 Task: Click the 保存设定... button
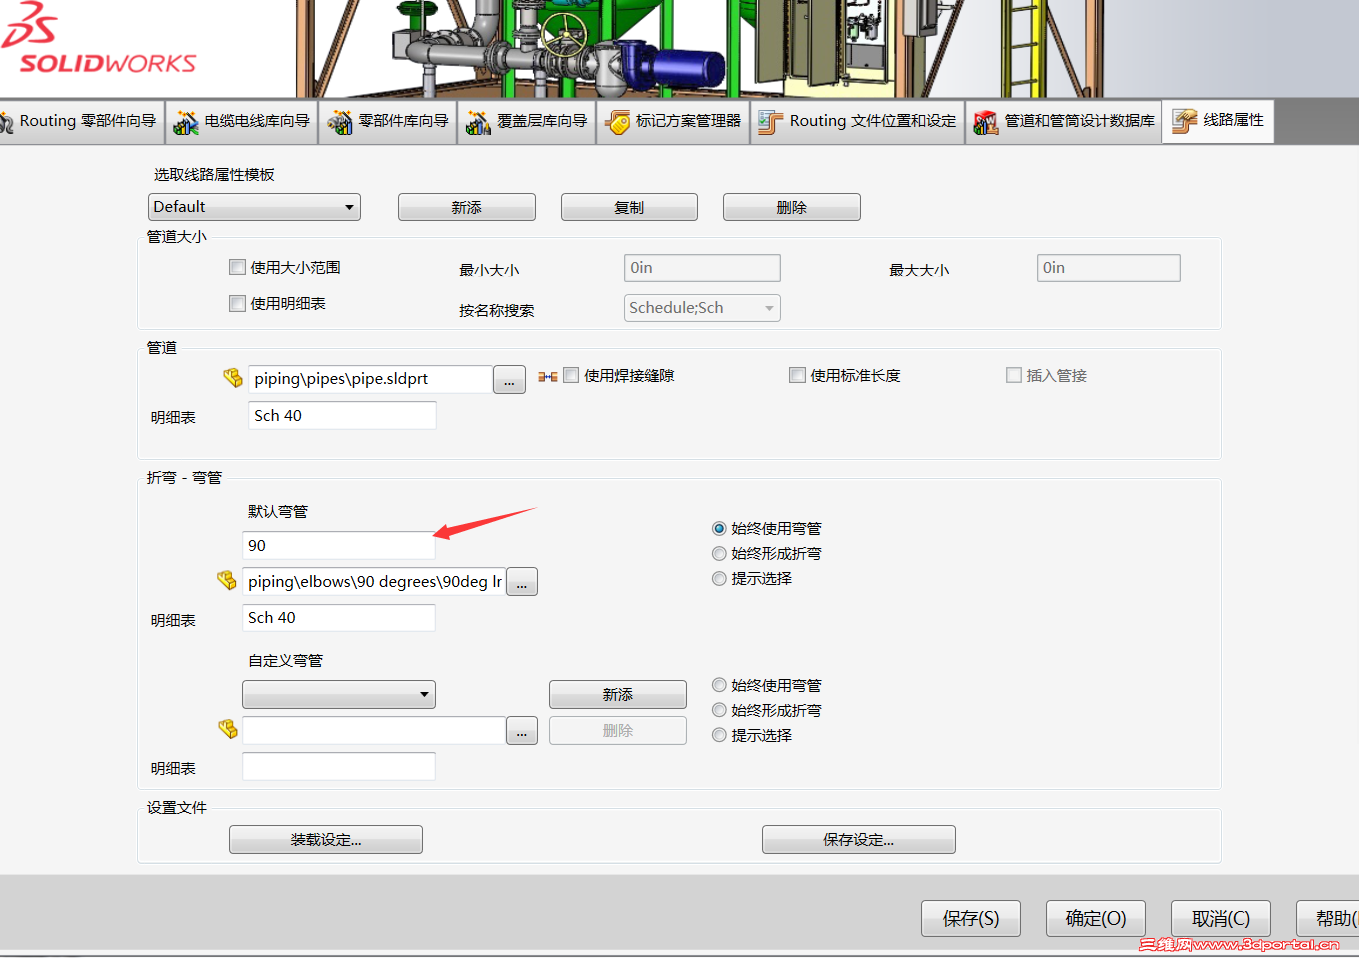[859, 840]
